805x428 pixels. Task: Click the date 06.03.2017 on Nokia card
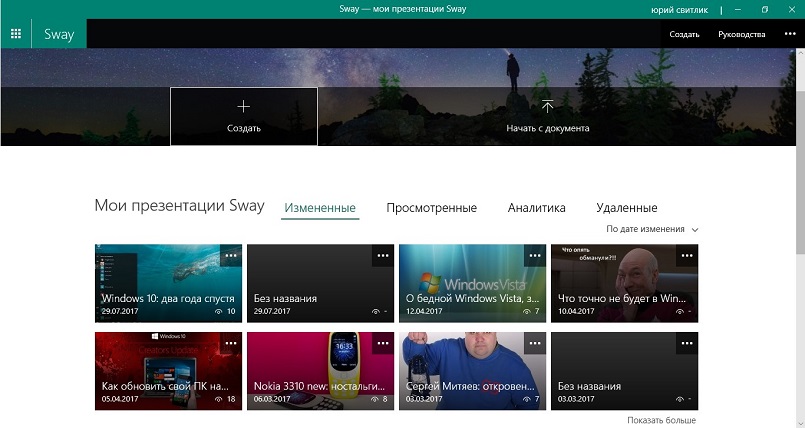(x=272, y=399)
